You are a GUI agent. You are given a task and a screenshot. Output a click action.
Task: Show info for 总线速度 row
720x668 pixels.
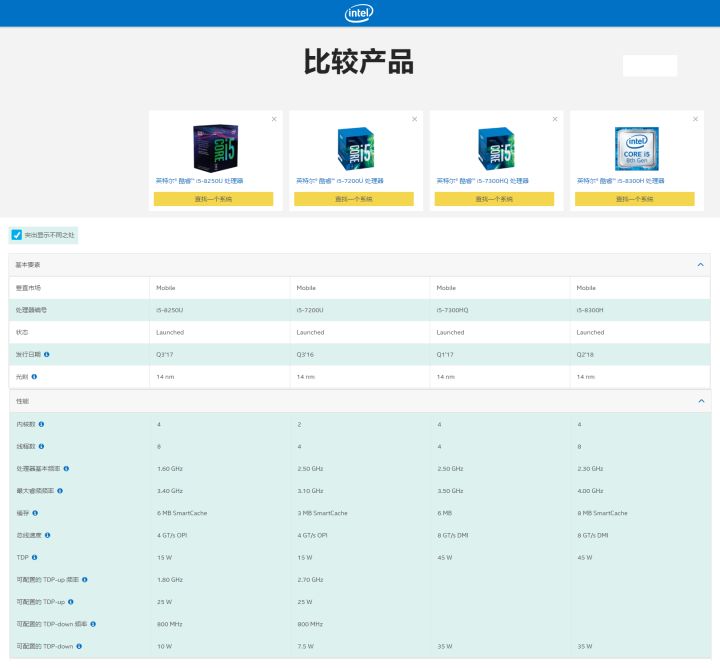(47, 535)
